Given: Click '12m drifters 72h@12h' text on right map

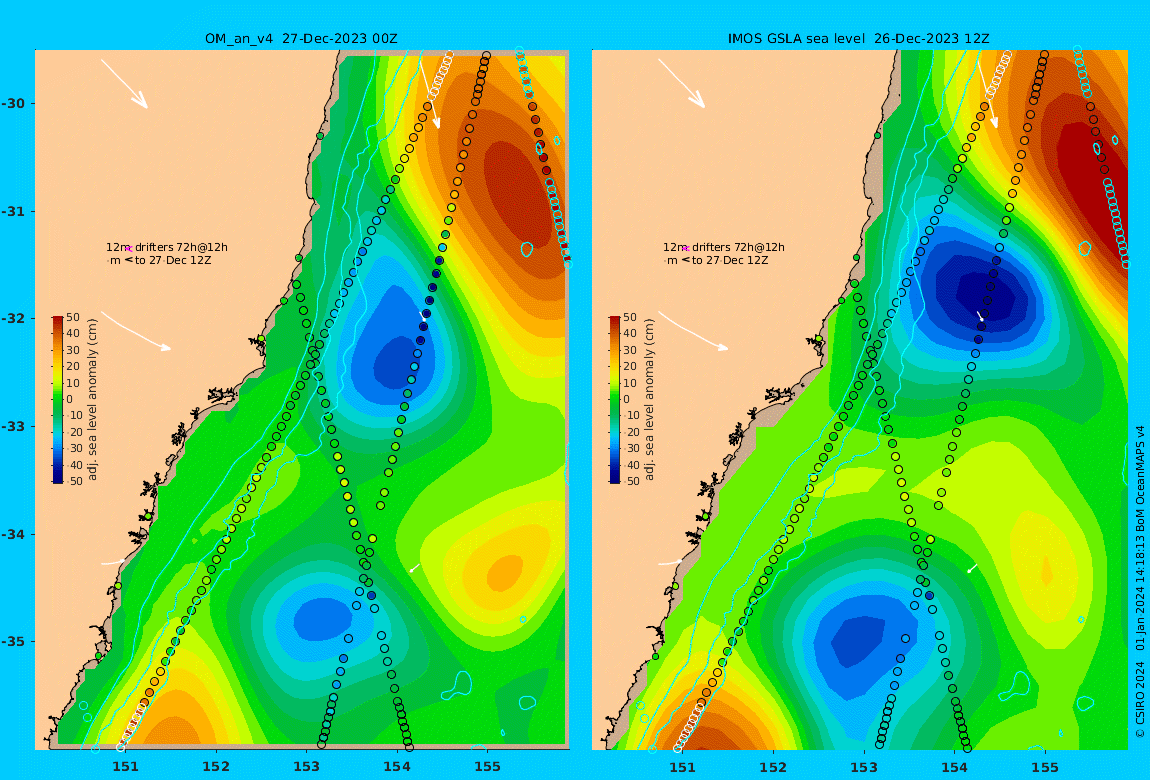Looking at the screenshot, I should tap(724, 247).
